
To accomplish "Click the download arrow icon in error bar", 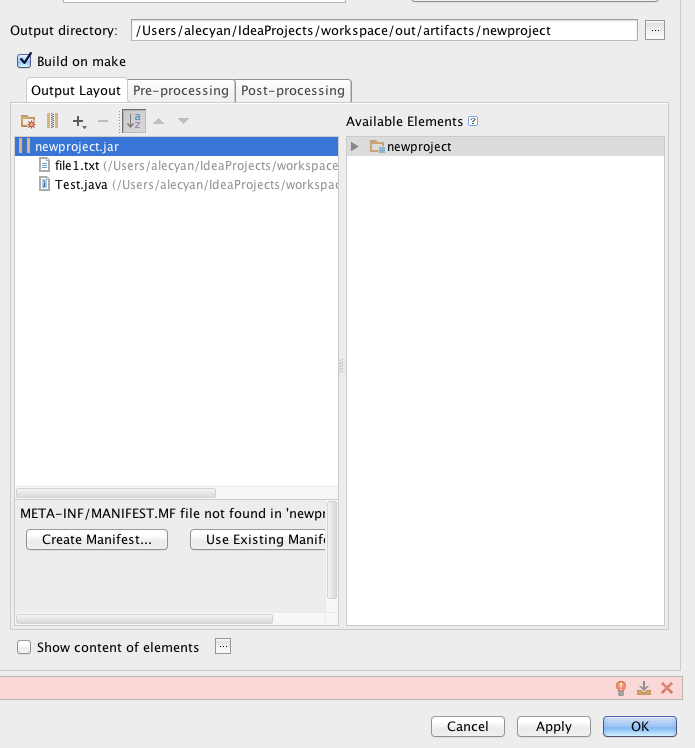I will [644, 688].
